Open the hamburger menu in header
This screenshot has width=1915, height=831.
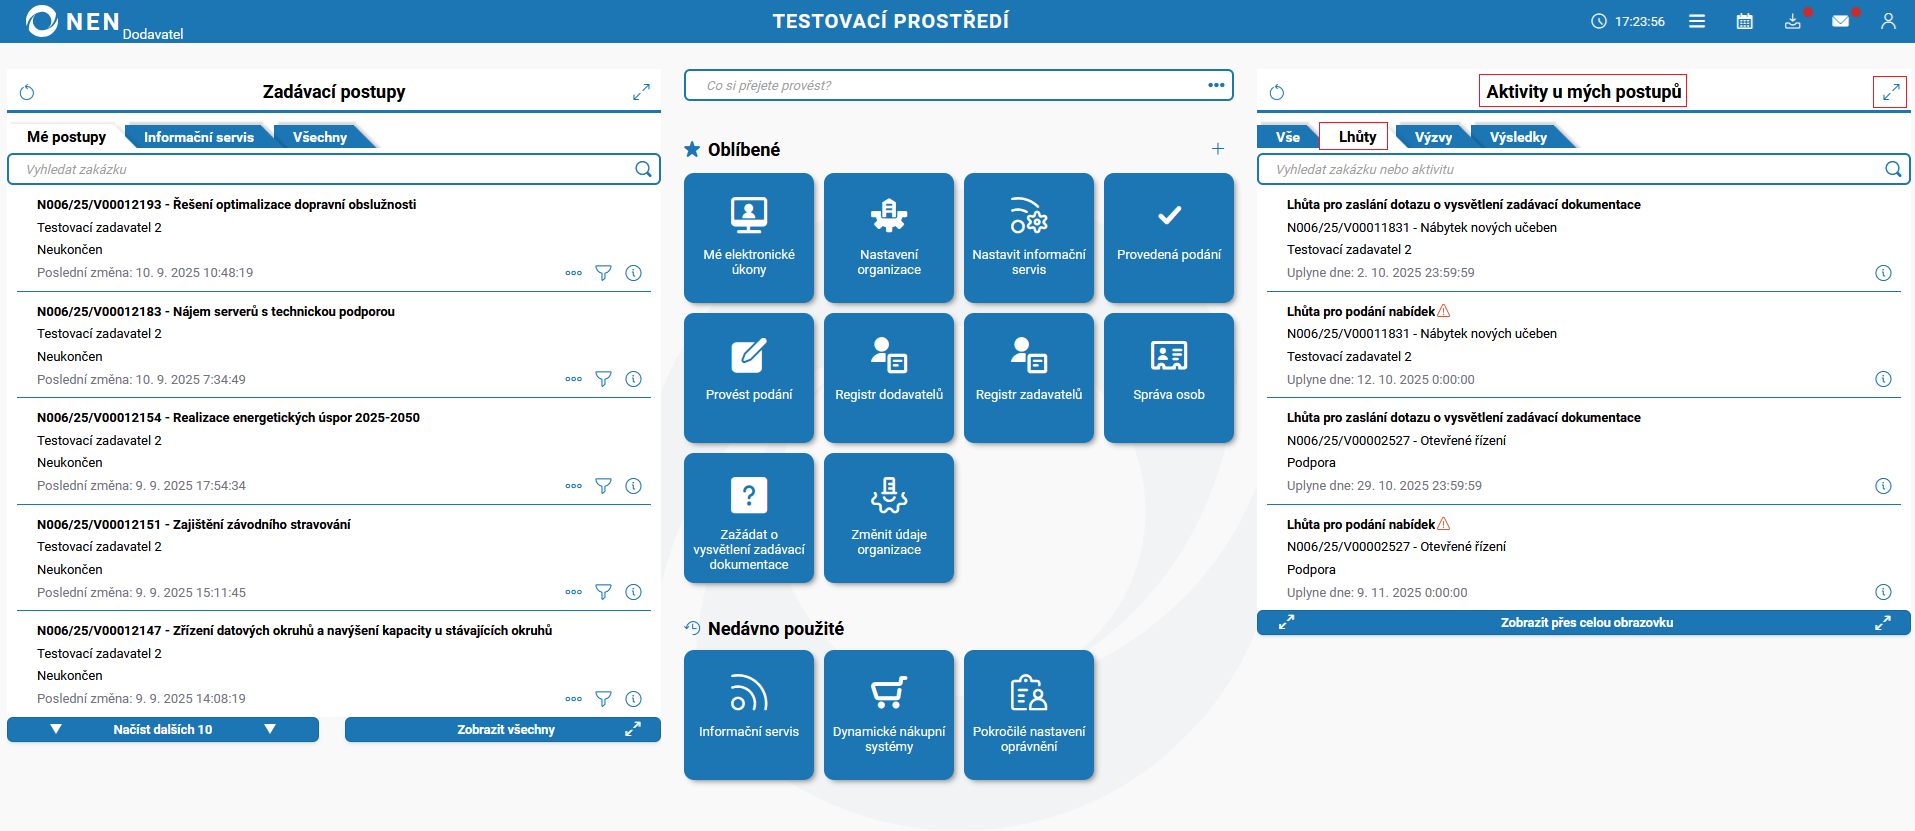[x=1697, y=21]
